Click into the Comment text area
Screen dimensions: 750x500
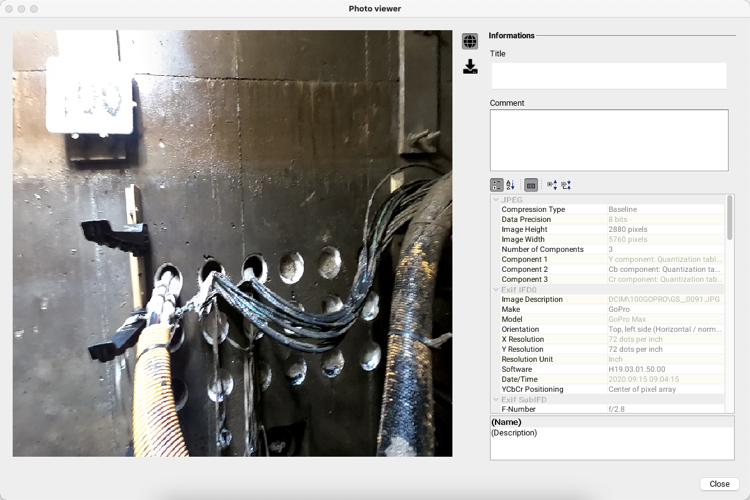coord(608,140)
